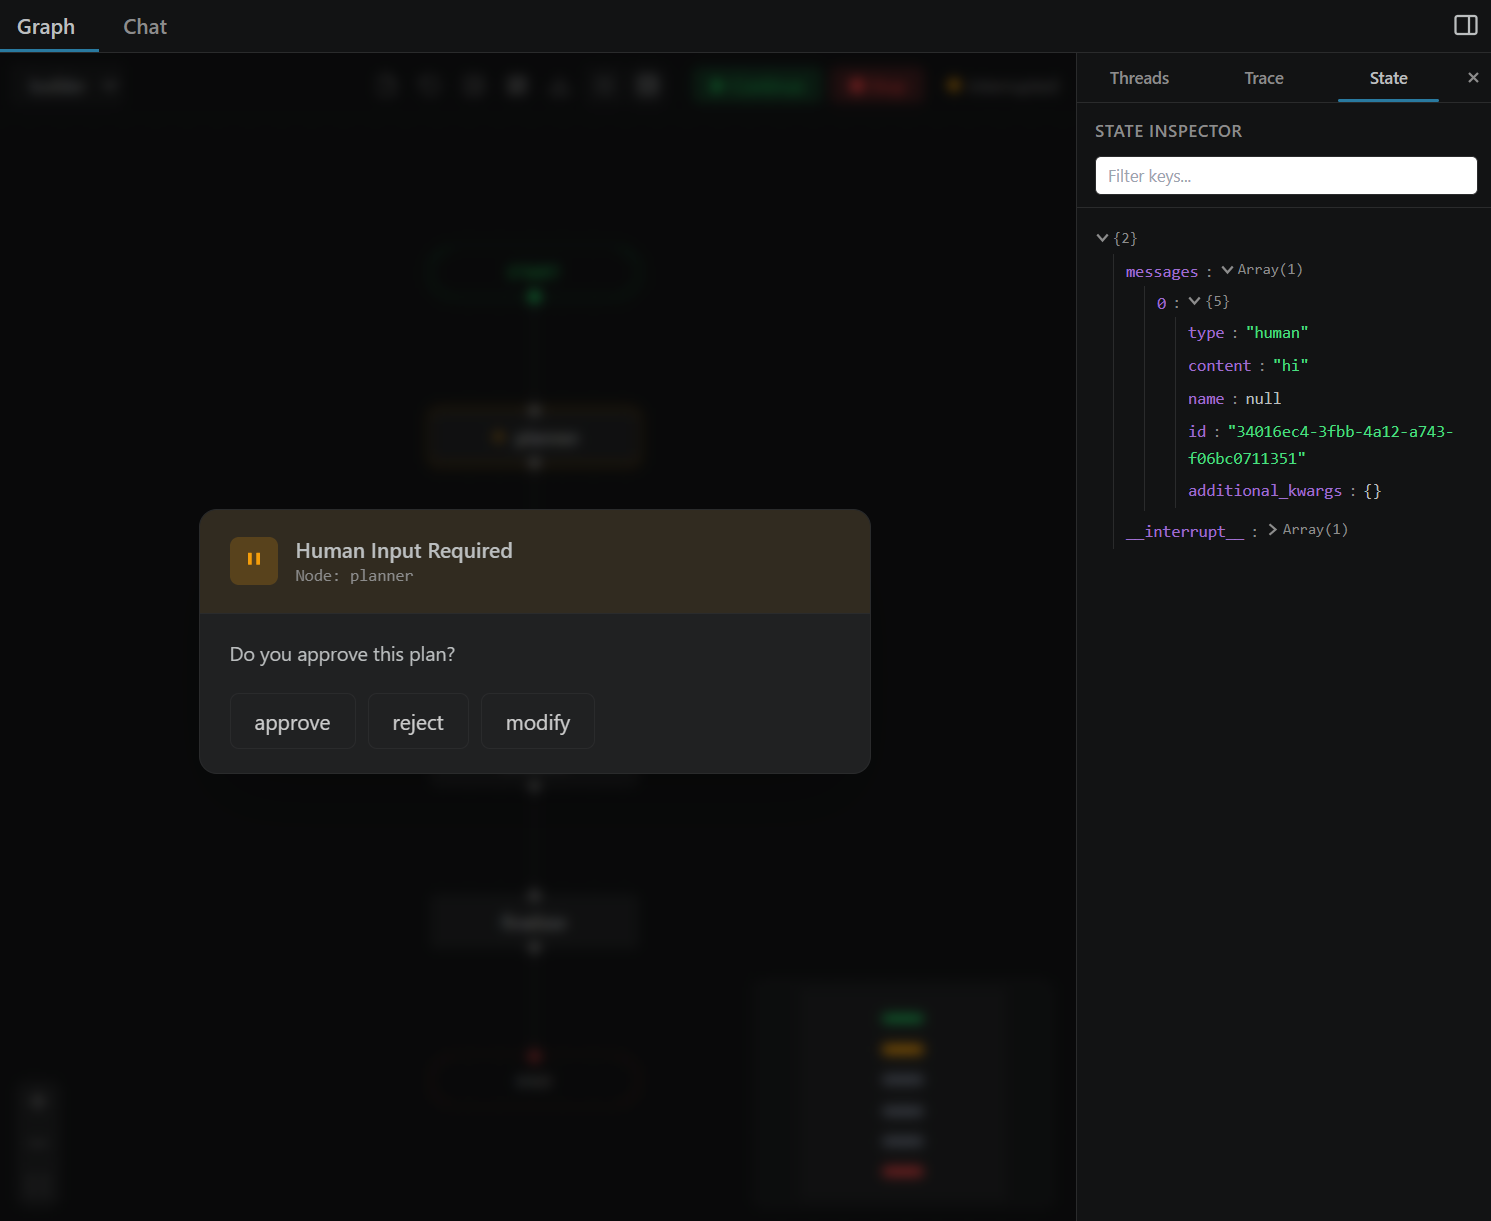Viewport: 1491px width, 1221px height.
Task: Click the pause icon in the dialog
Action: point(254,560)
